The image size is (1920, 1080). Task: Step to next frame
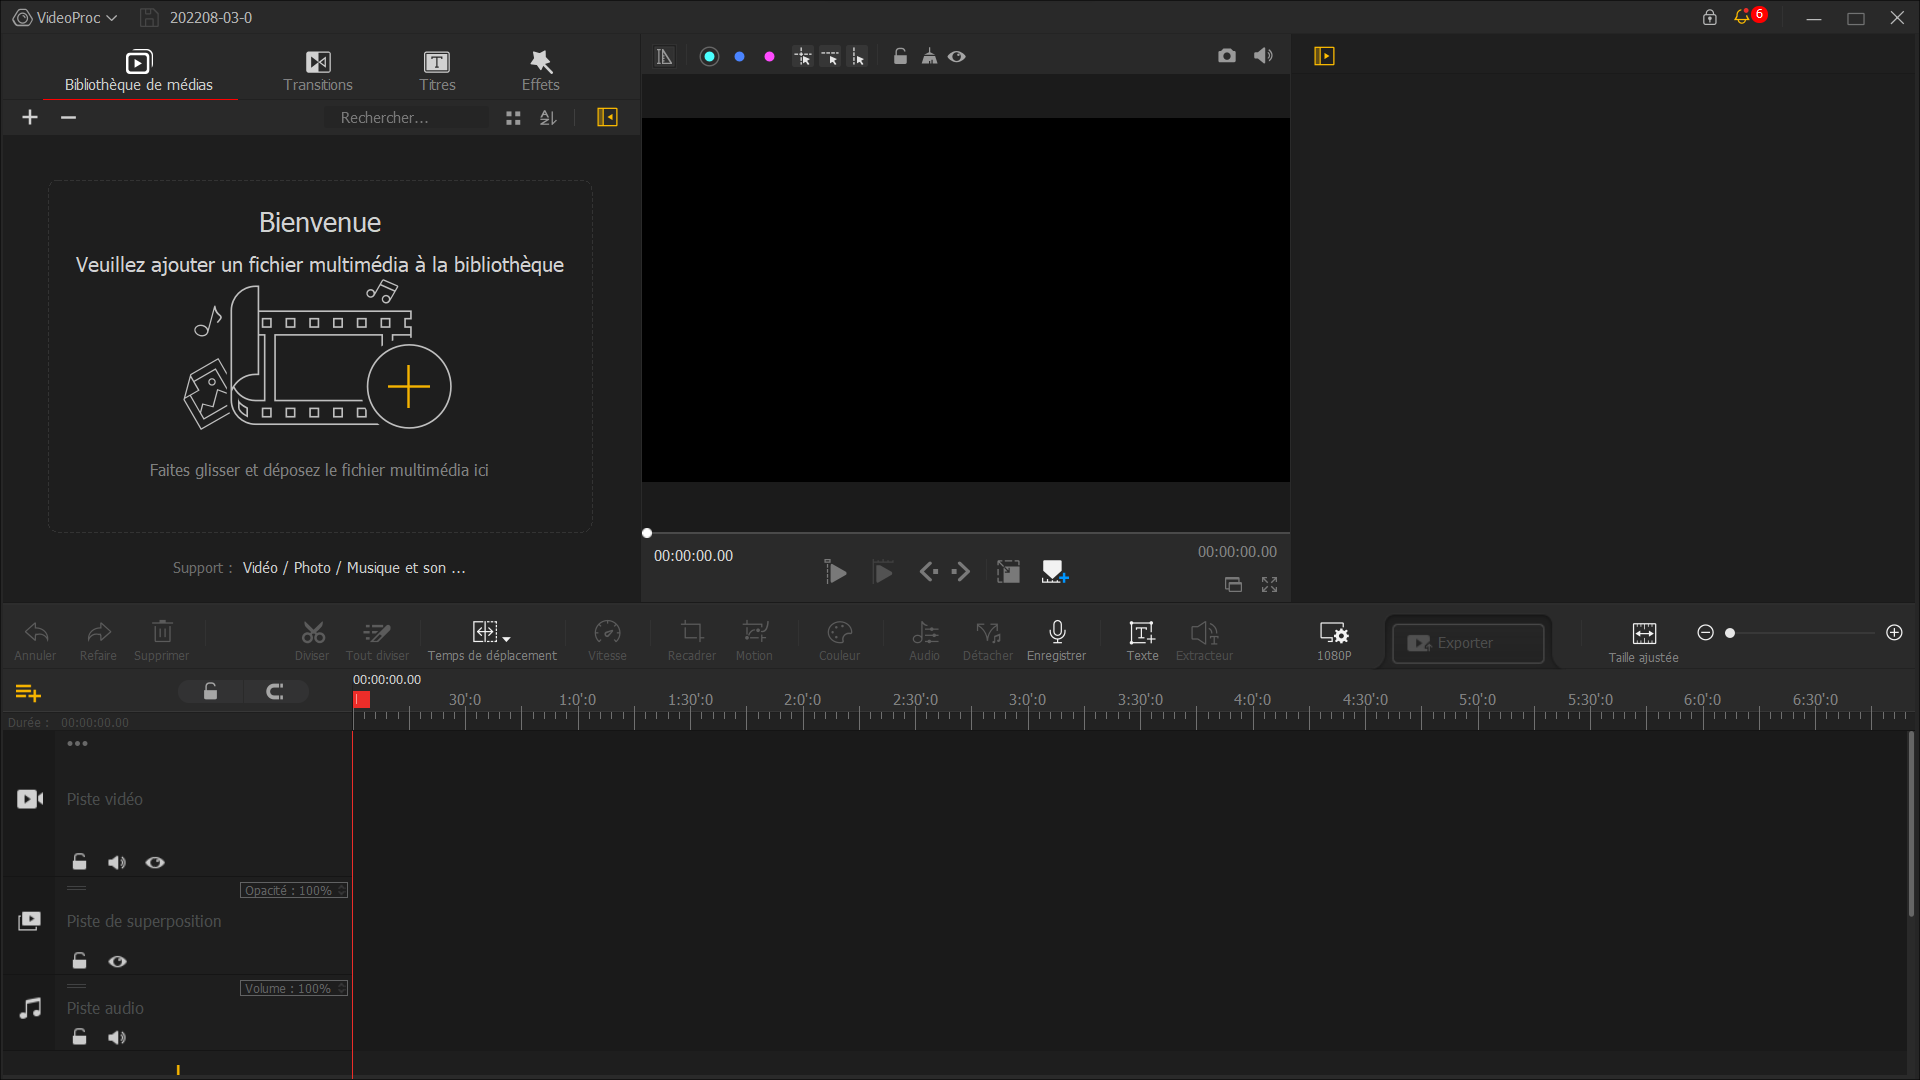[961, 572]
